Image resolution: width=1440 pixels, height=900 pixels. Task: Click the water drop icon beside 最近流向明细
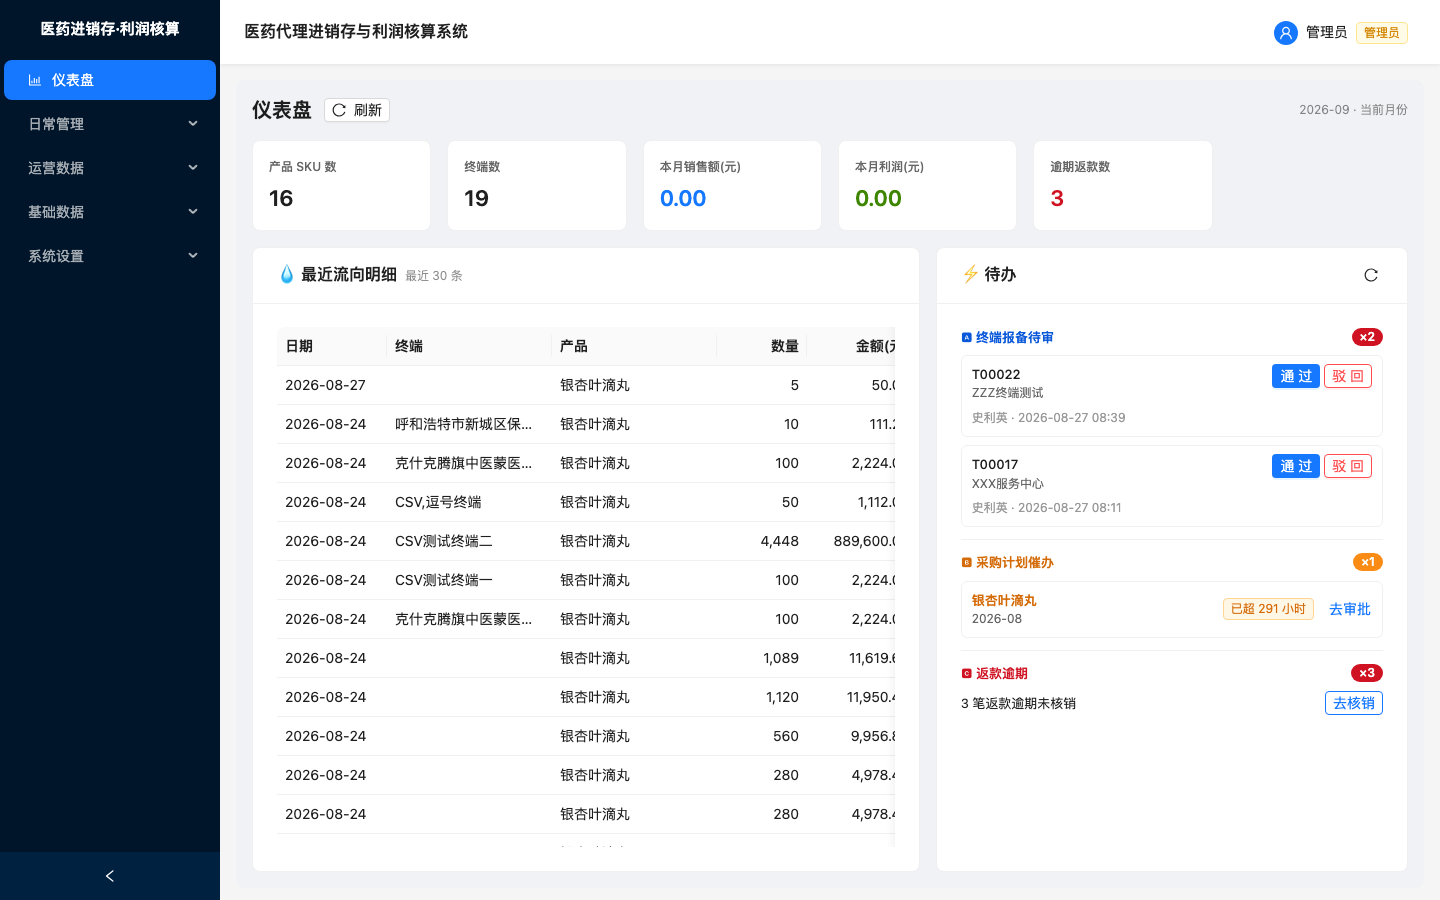click(x=287, y=275)
